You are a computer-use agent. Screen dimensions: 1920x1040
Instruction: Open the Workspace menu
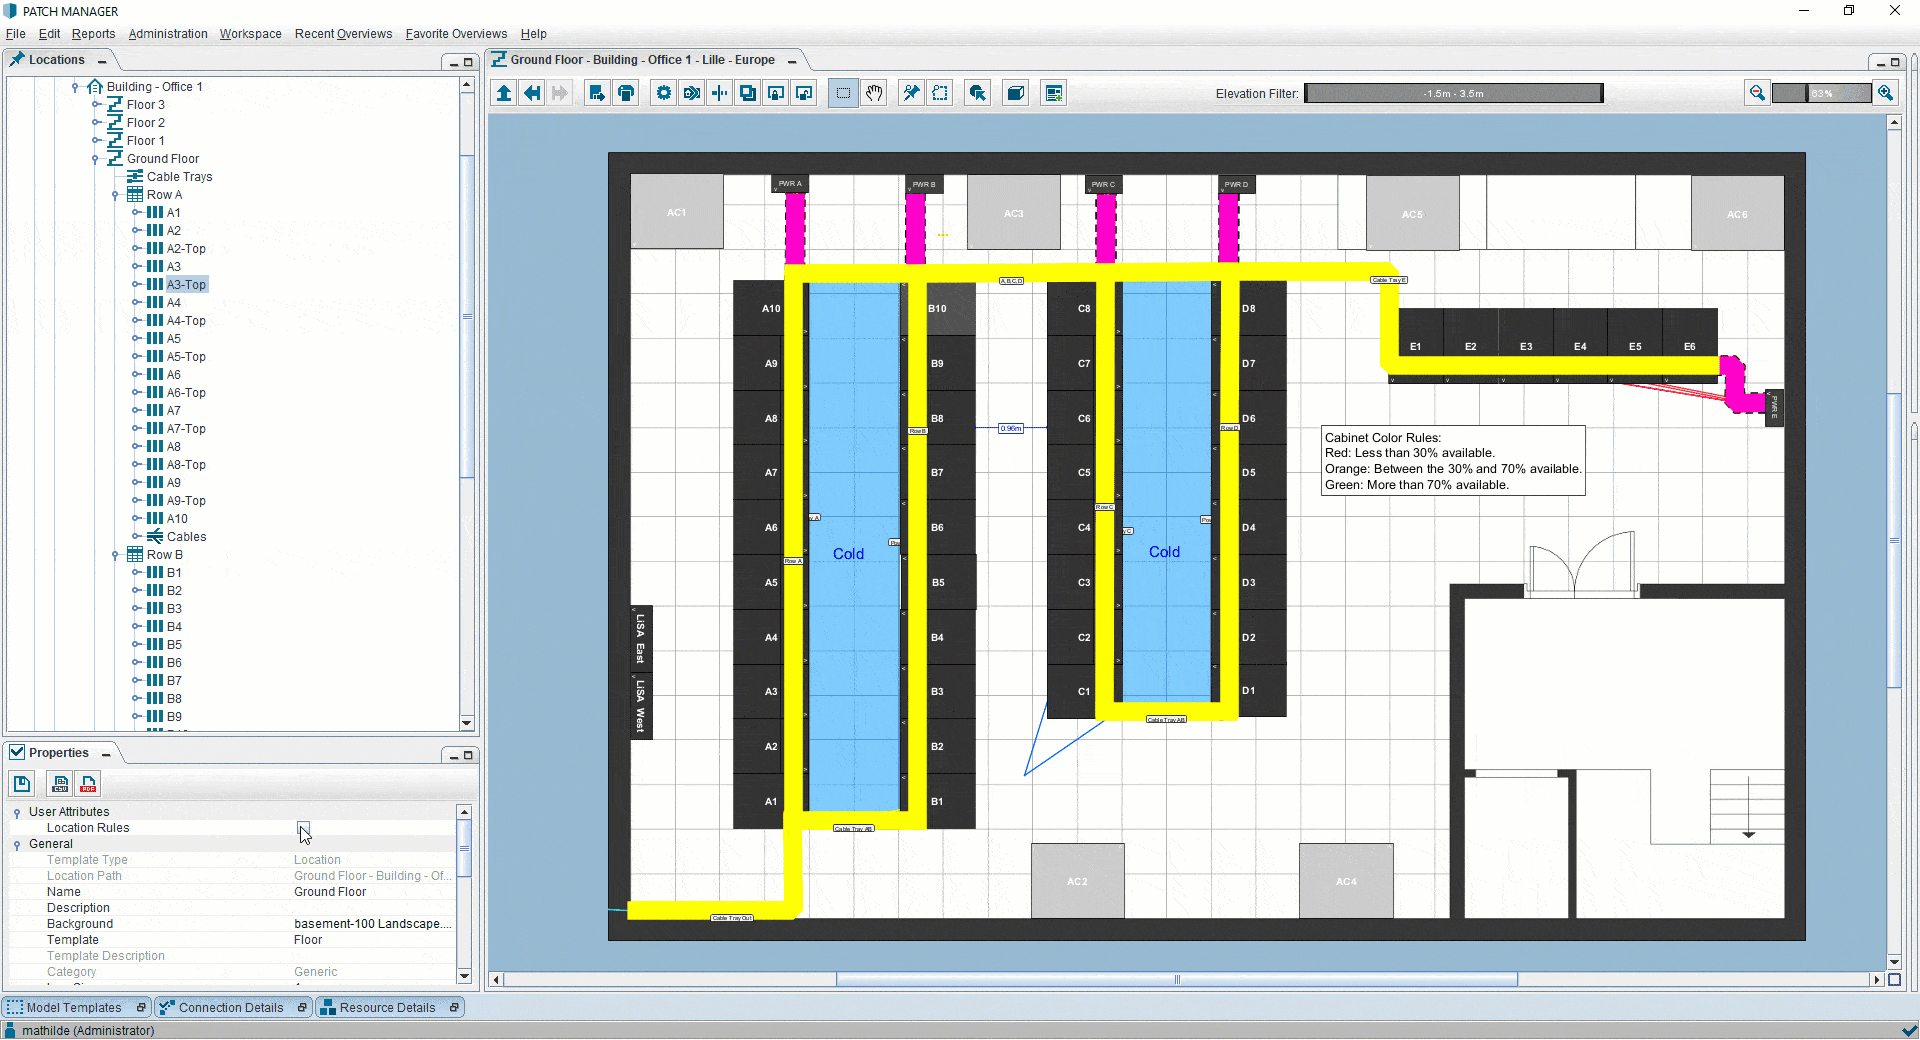(x=251, y=34)
